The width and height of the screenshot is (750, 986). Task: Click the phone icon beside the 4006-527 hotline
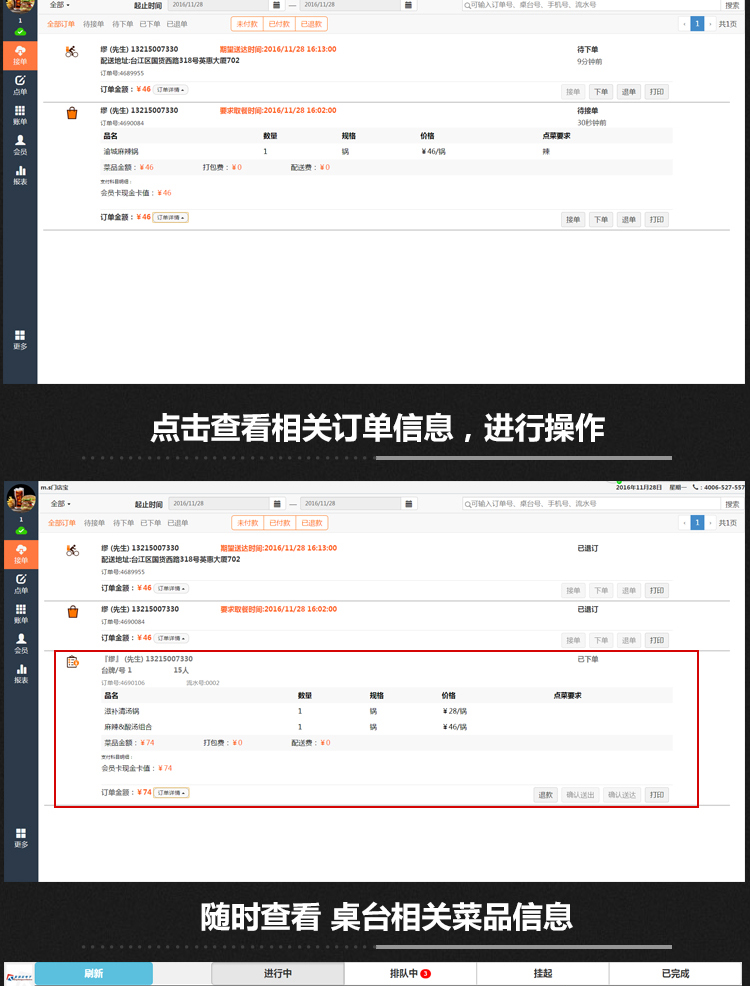(x=696, y=487)
